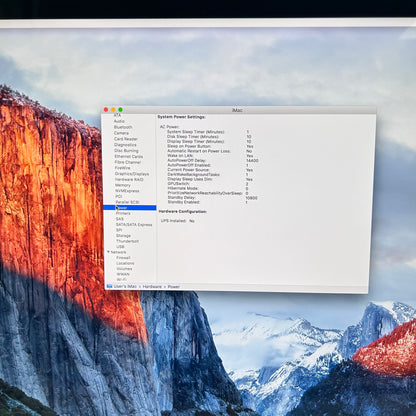Select SATA/SATA Express entry
Image resolution: width=416 pixels, height=416 pixels.
click(x=134, y=225)
